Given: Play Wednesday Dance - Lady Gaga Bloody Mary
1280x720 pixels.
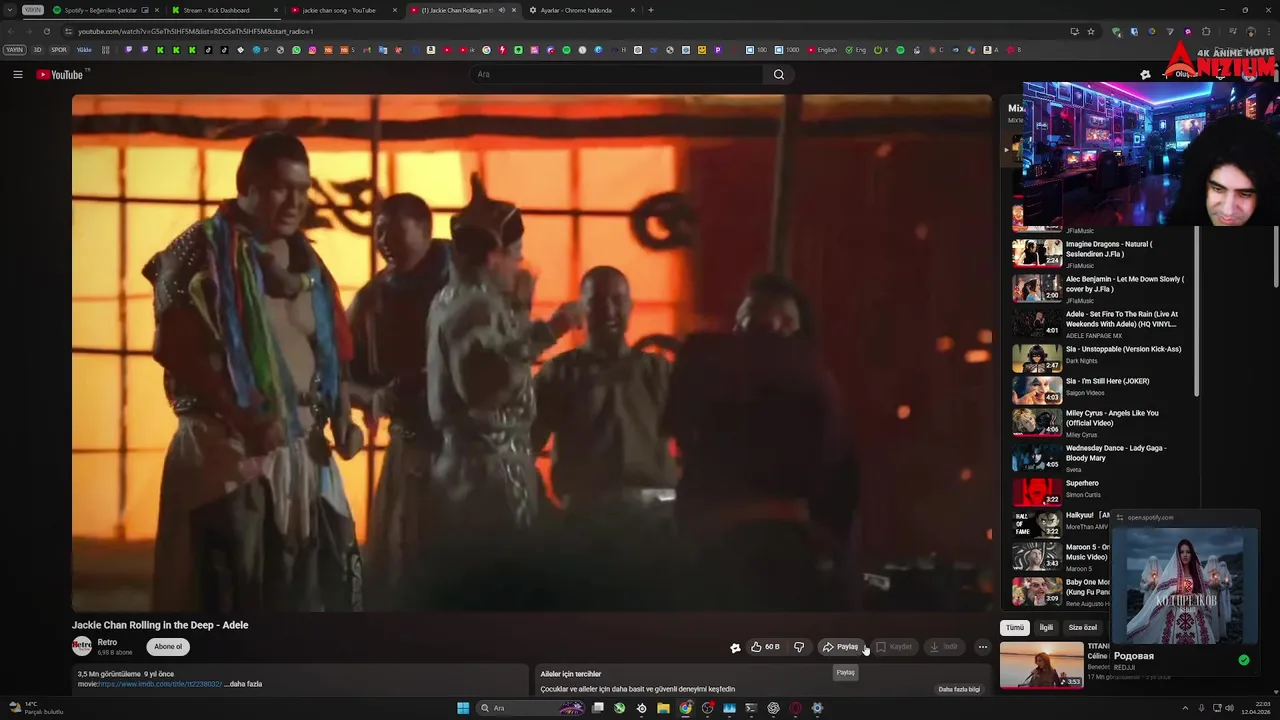Looking at the screenshot, I should 1098,457.
